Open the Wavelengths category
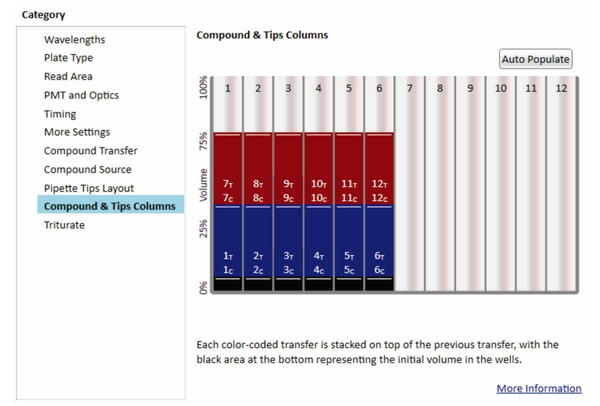 coord(74,39)
